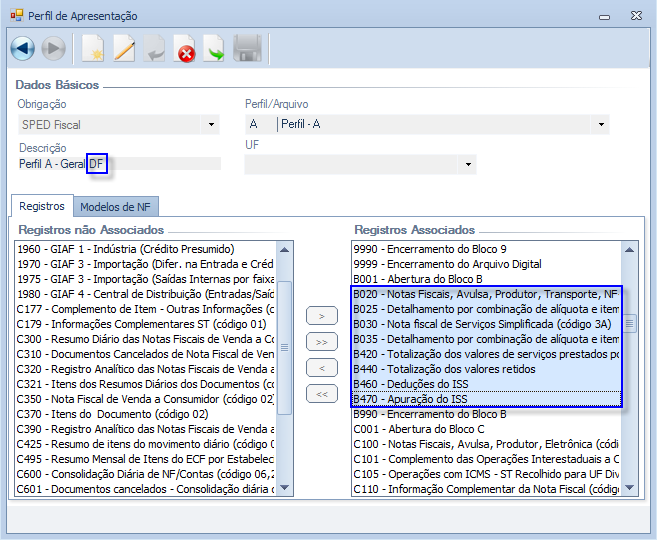The image size is (657, 540).
Task: Create a new record with the star document icon
Action: coord(92,48)
